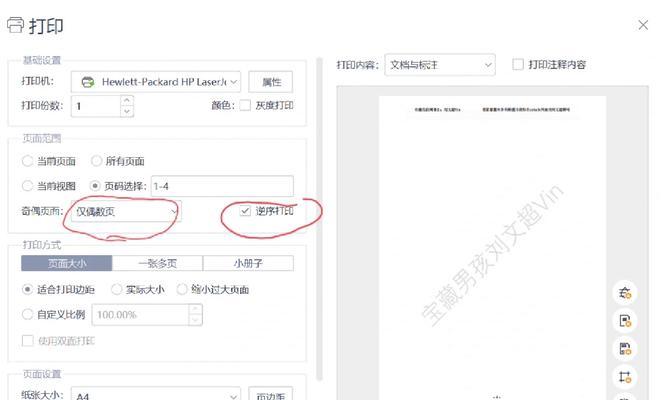
Task: Click the crop icon in preview sidebar
Action: pyautogui.click(x=625, y=377)
